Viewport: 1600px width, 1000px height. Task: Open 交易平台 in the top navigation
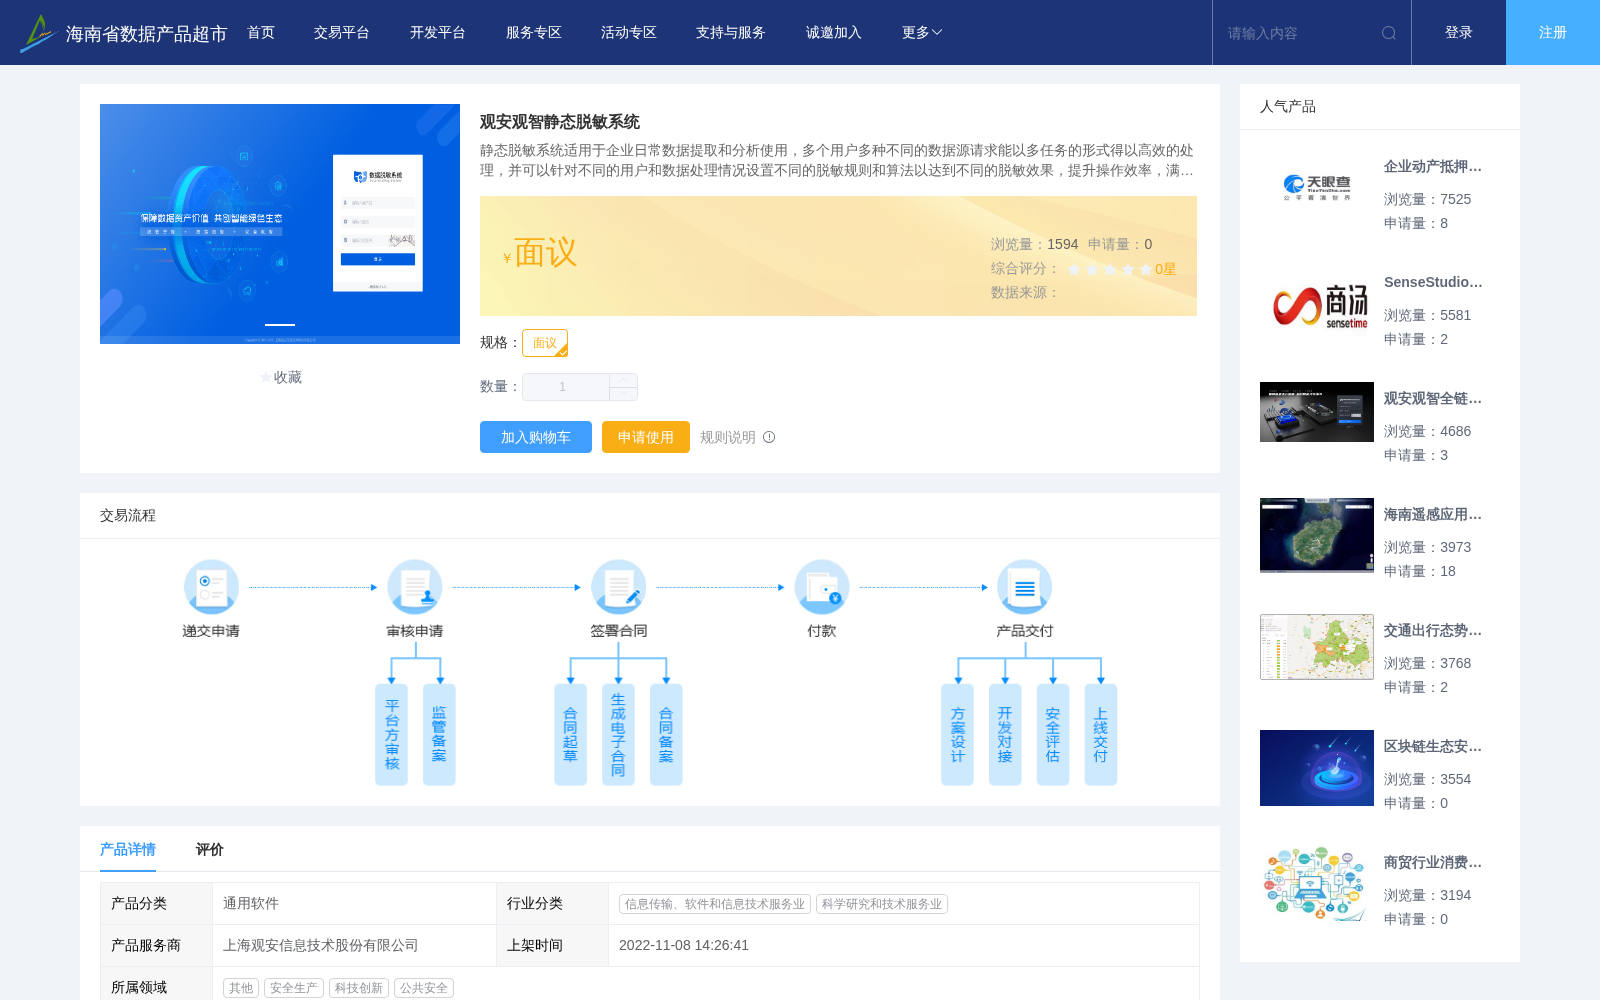[x=342, y=33]
